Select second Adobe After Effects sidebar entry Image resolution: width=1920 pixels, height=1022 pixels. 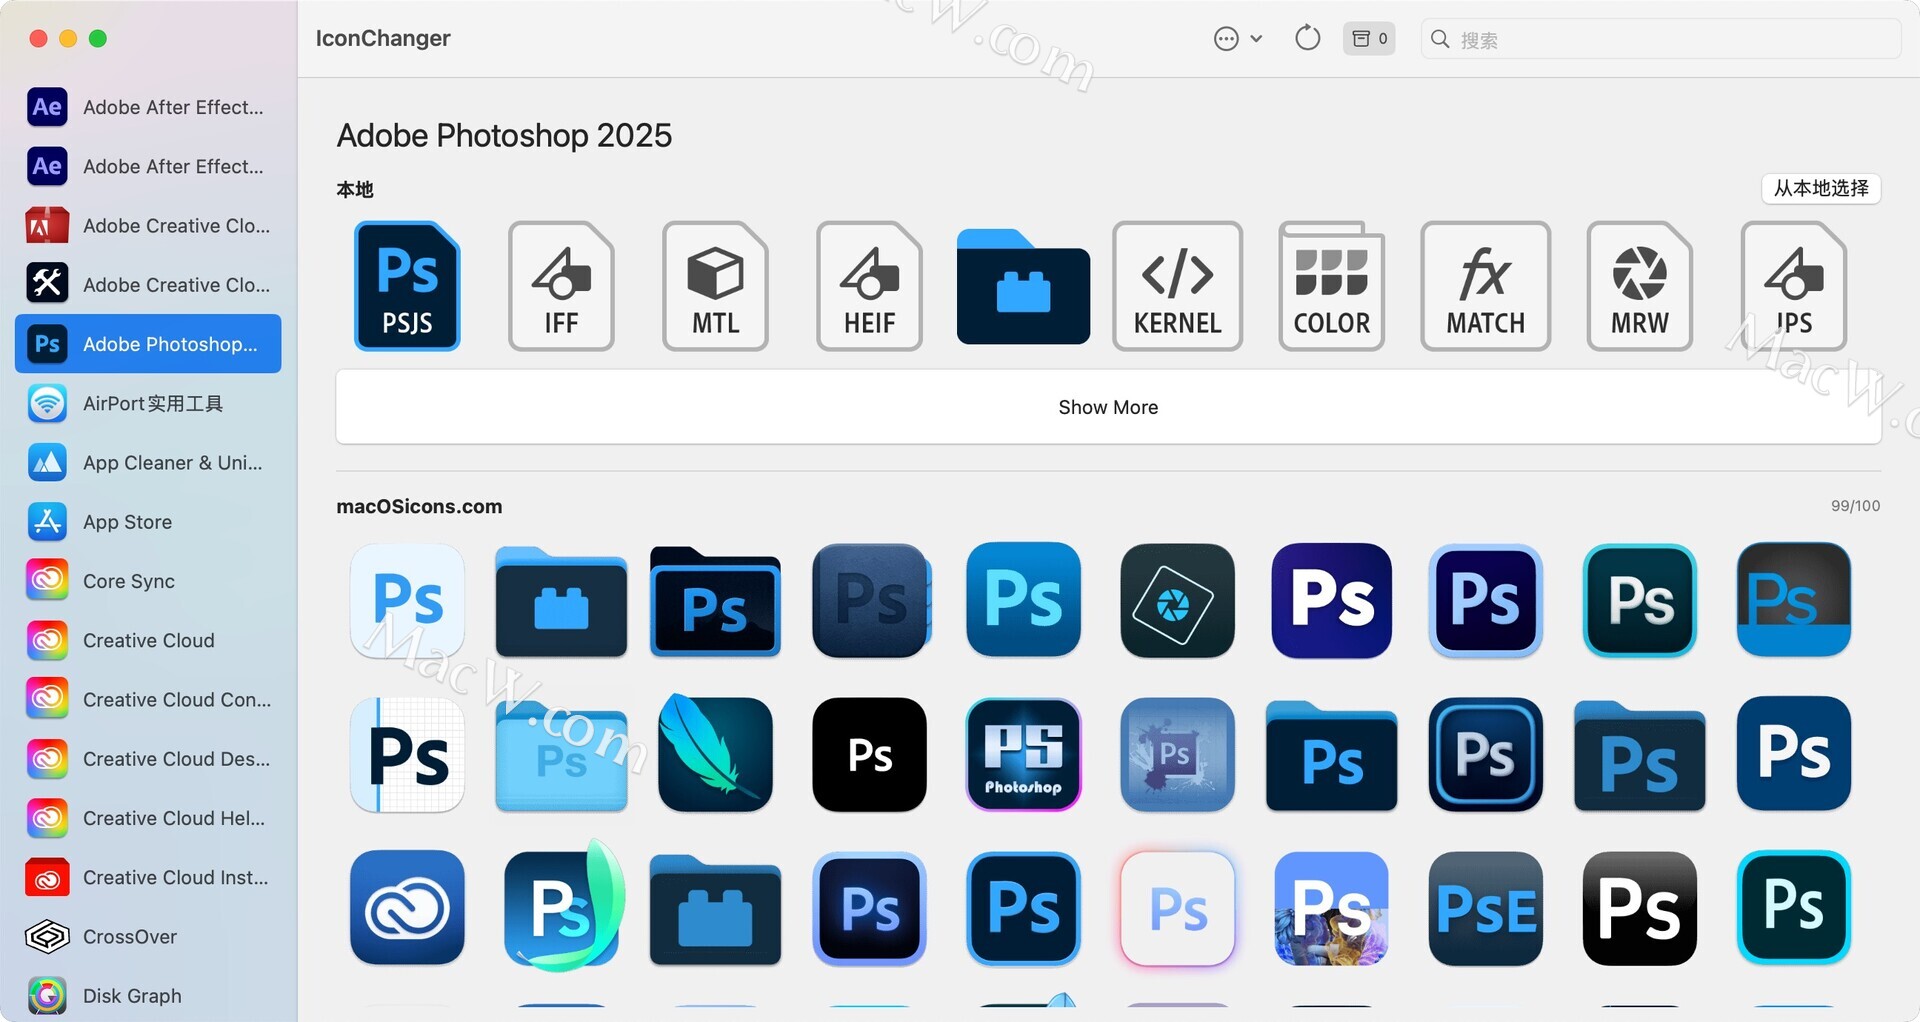pos(148,166)
